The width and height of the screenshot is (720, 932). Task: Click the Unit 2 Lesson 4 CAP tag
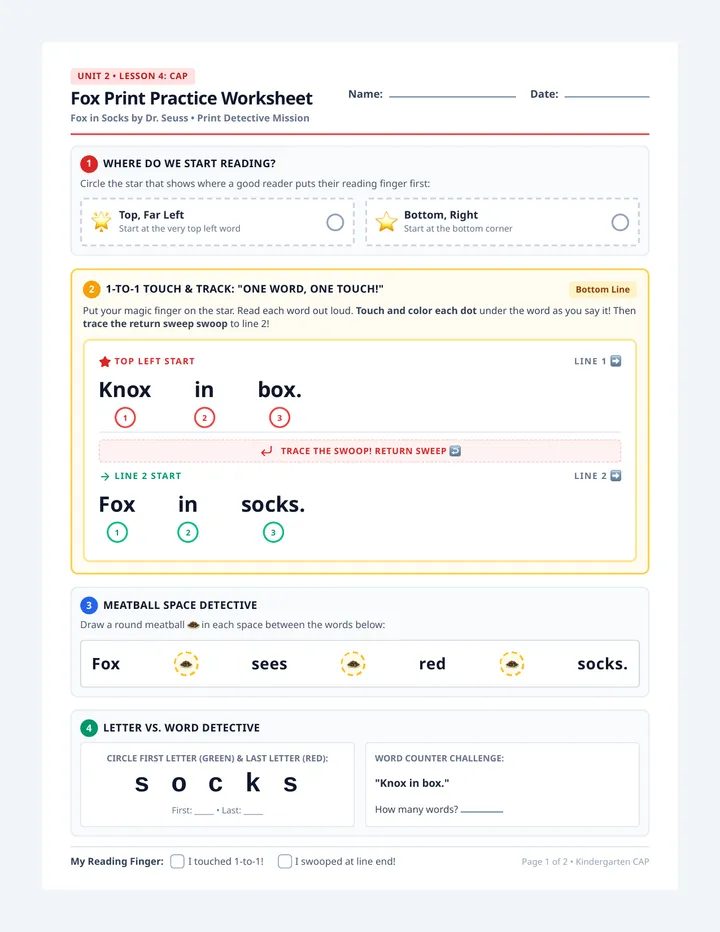pos(133,76)
